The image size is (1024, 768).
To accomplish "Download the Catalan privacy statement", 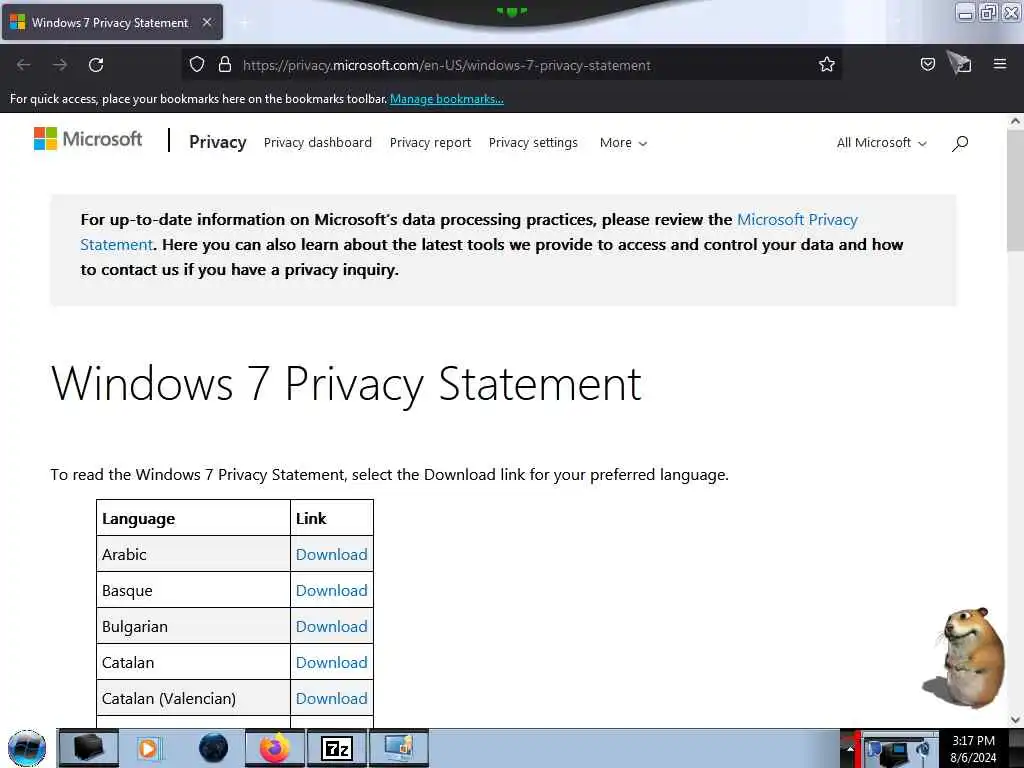I will 331,662.
